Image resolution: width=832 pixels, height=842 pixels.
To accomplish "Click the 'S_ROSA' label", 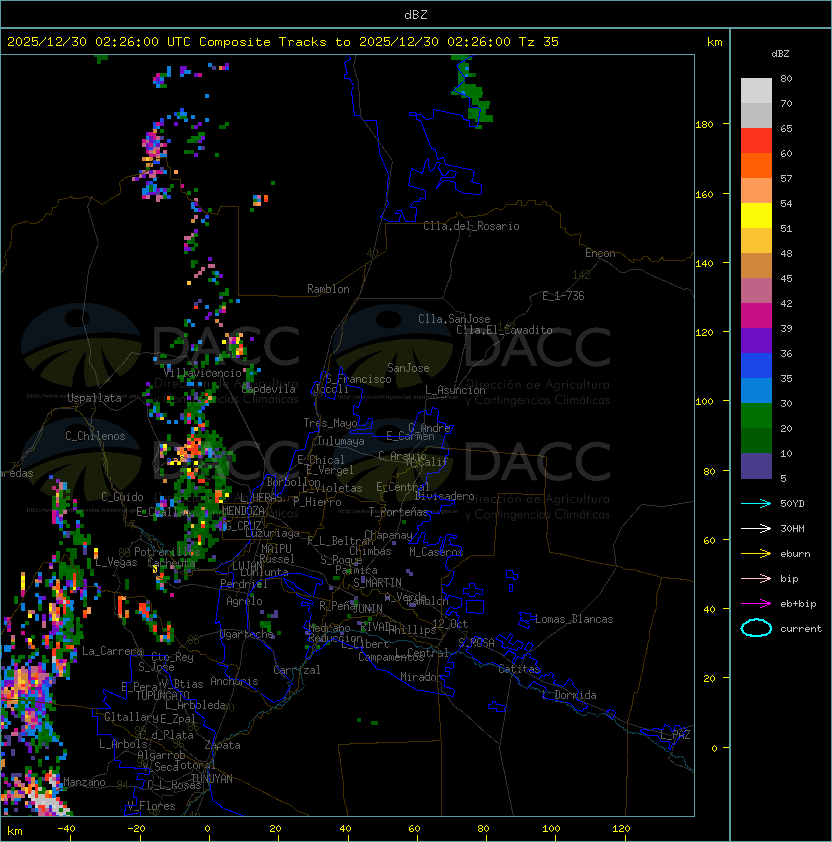I will coord(476,643).
